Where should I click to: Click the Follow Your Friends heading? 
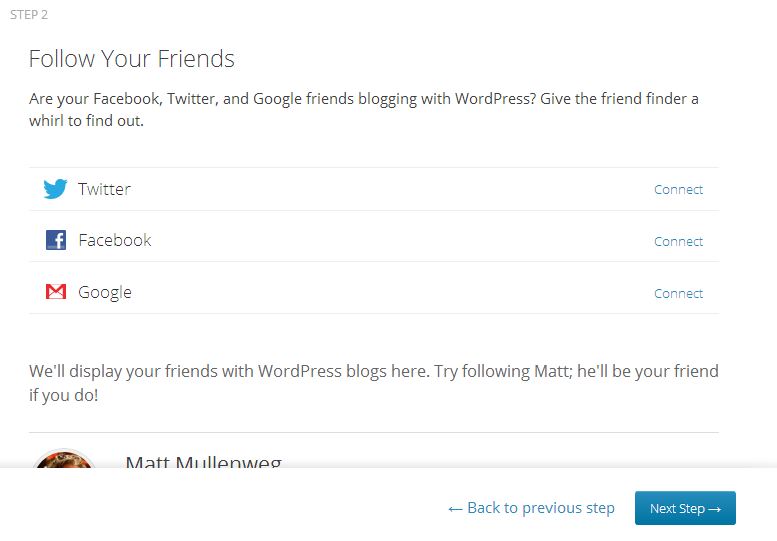pos(131,58)
